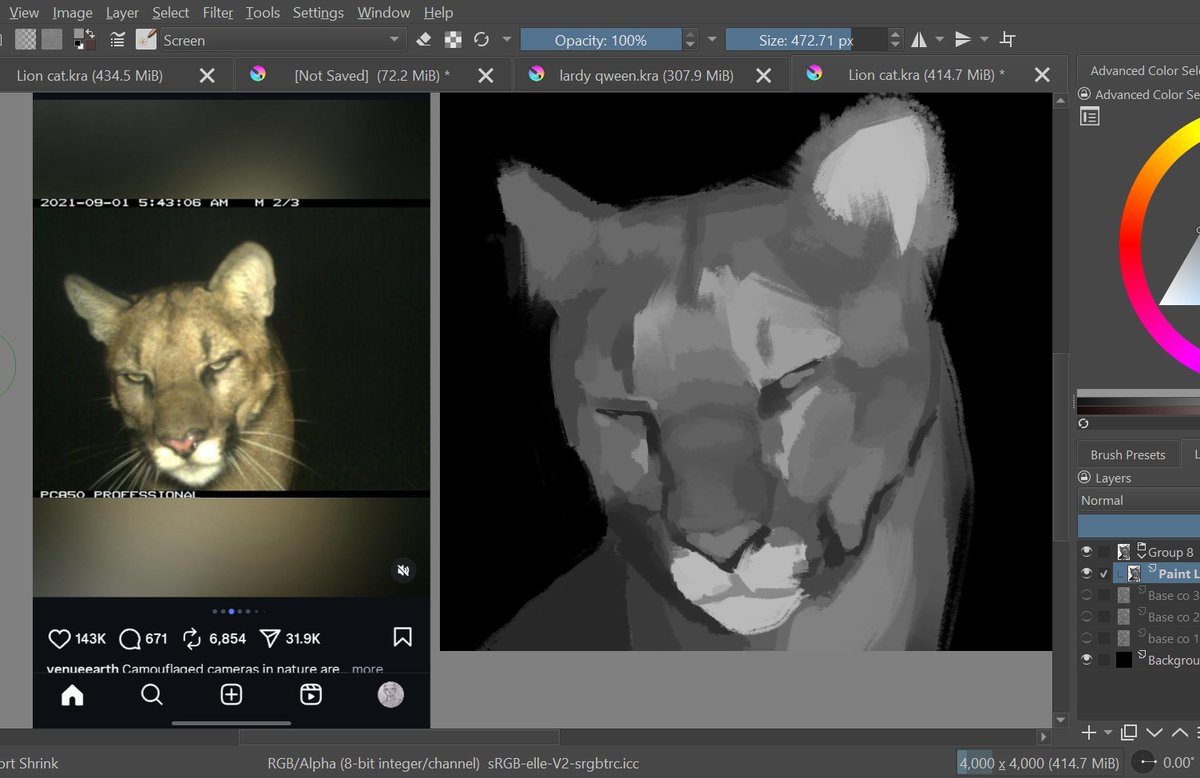1200x778 pixels.
Task: Open the Advanced Color Selector settings icon
Action: tap(1090, 116)
